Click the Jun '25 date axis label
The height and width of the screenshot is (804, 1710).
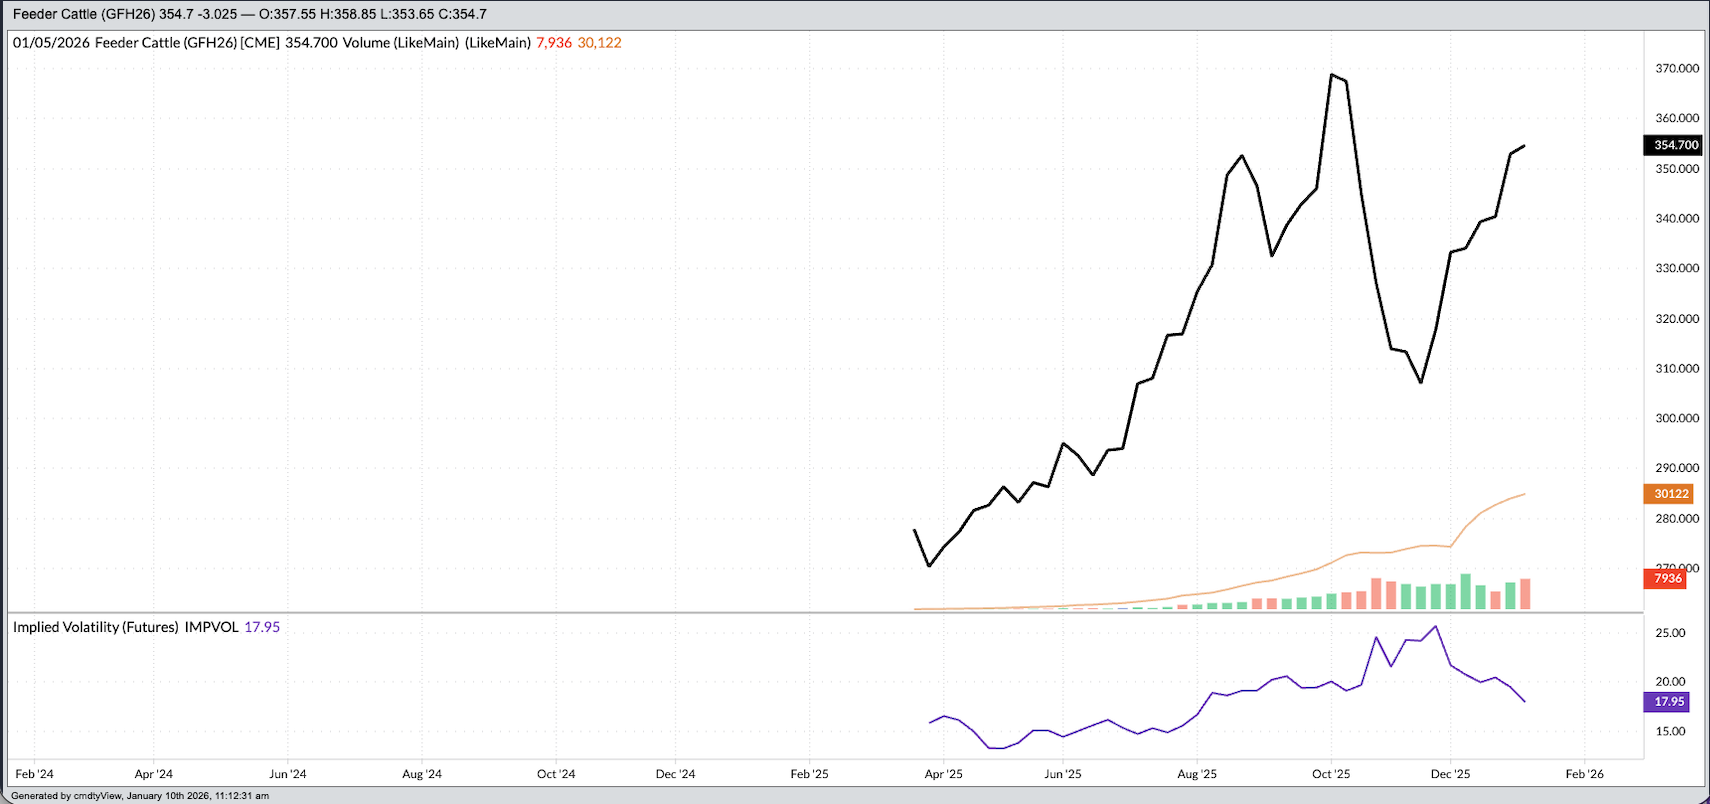1063,774
